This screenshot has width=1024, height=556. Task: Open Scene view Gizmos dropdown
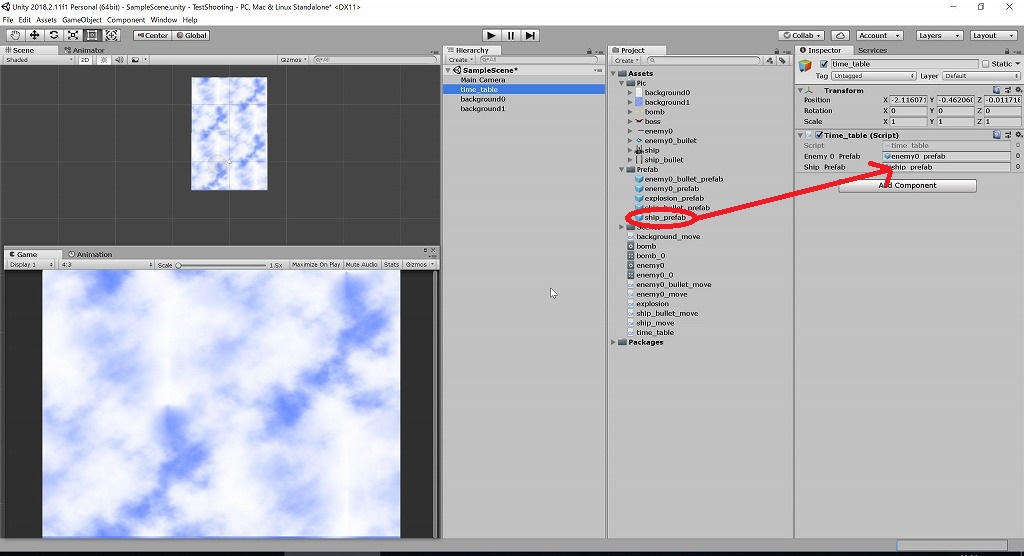[293, 59]
